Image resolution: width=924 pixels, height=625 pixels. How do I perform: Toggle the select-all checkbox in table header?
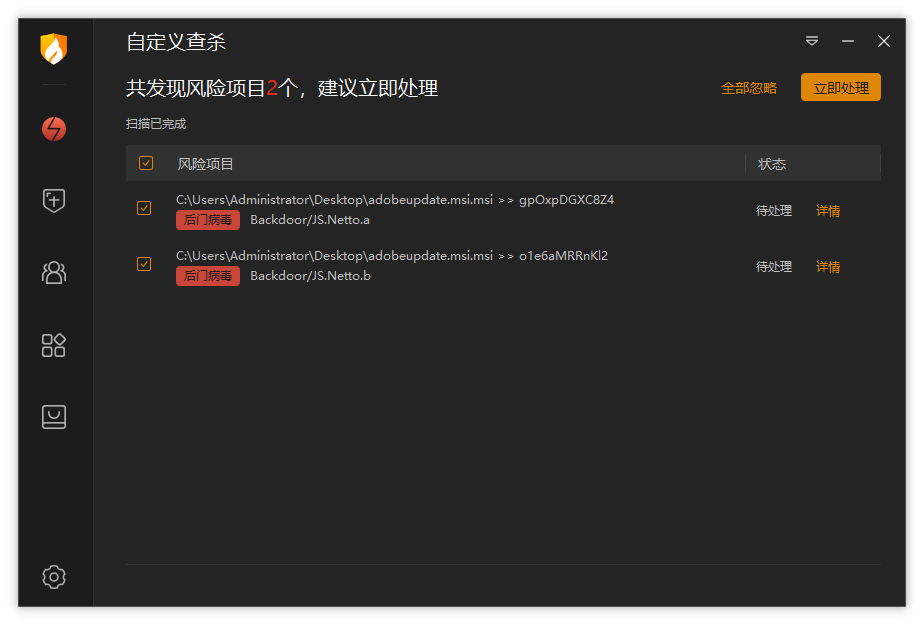coord(146,163)
